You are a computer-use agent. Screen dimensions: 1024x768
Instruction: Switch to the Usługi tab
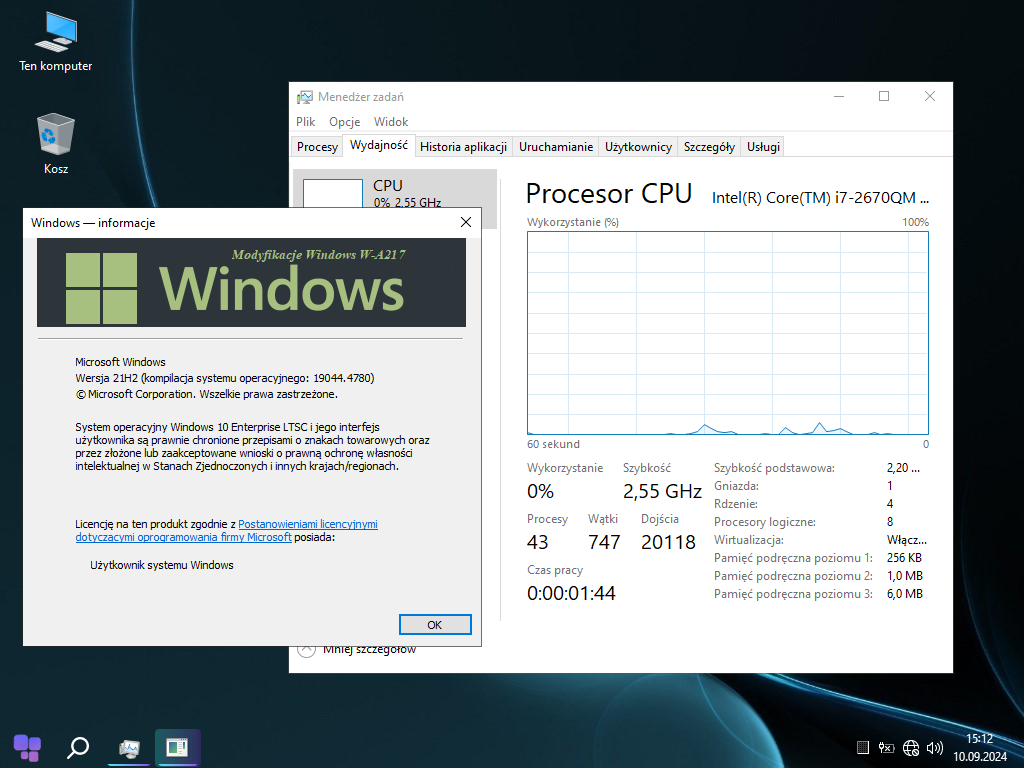763,147
